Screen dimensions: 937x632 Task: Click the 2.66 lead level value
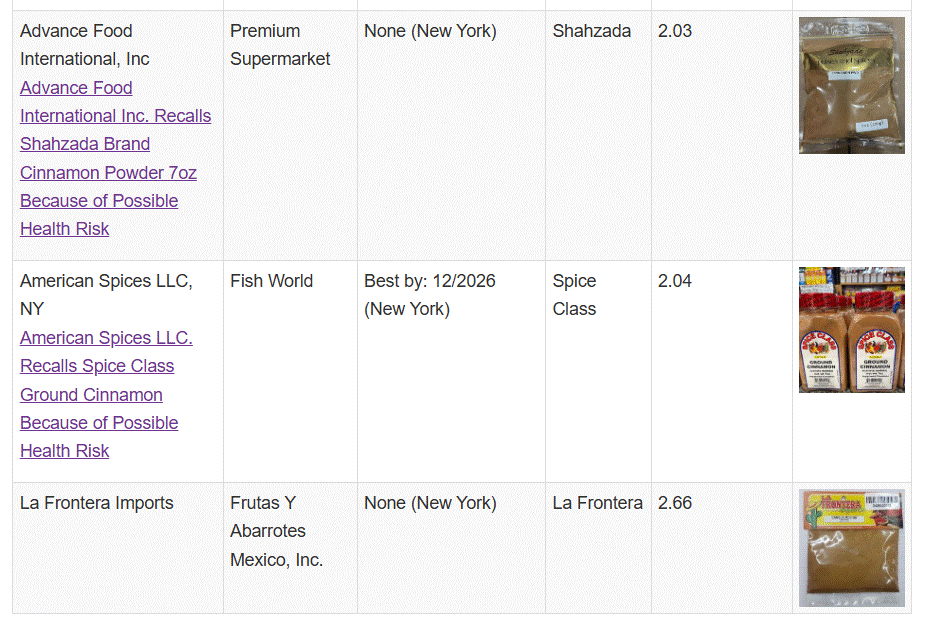(674, 503)
